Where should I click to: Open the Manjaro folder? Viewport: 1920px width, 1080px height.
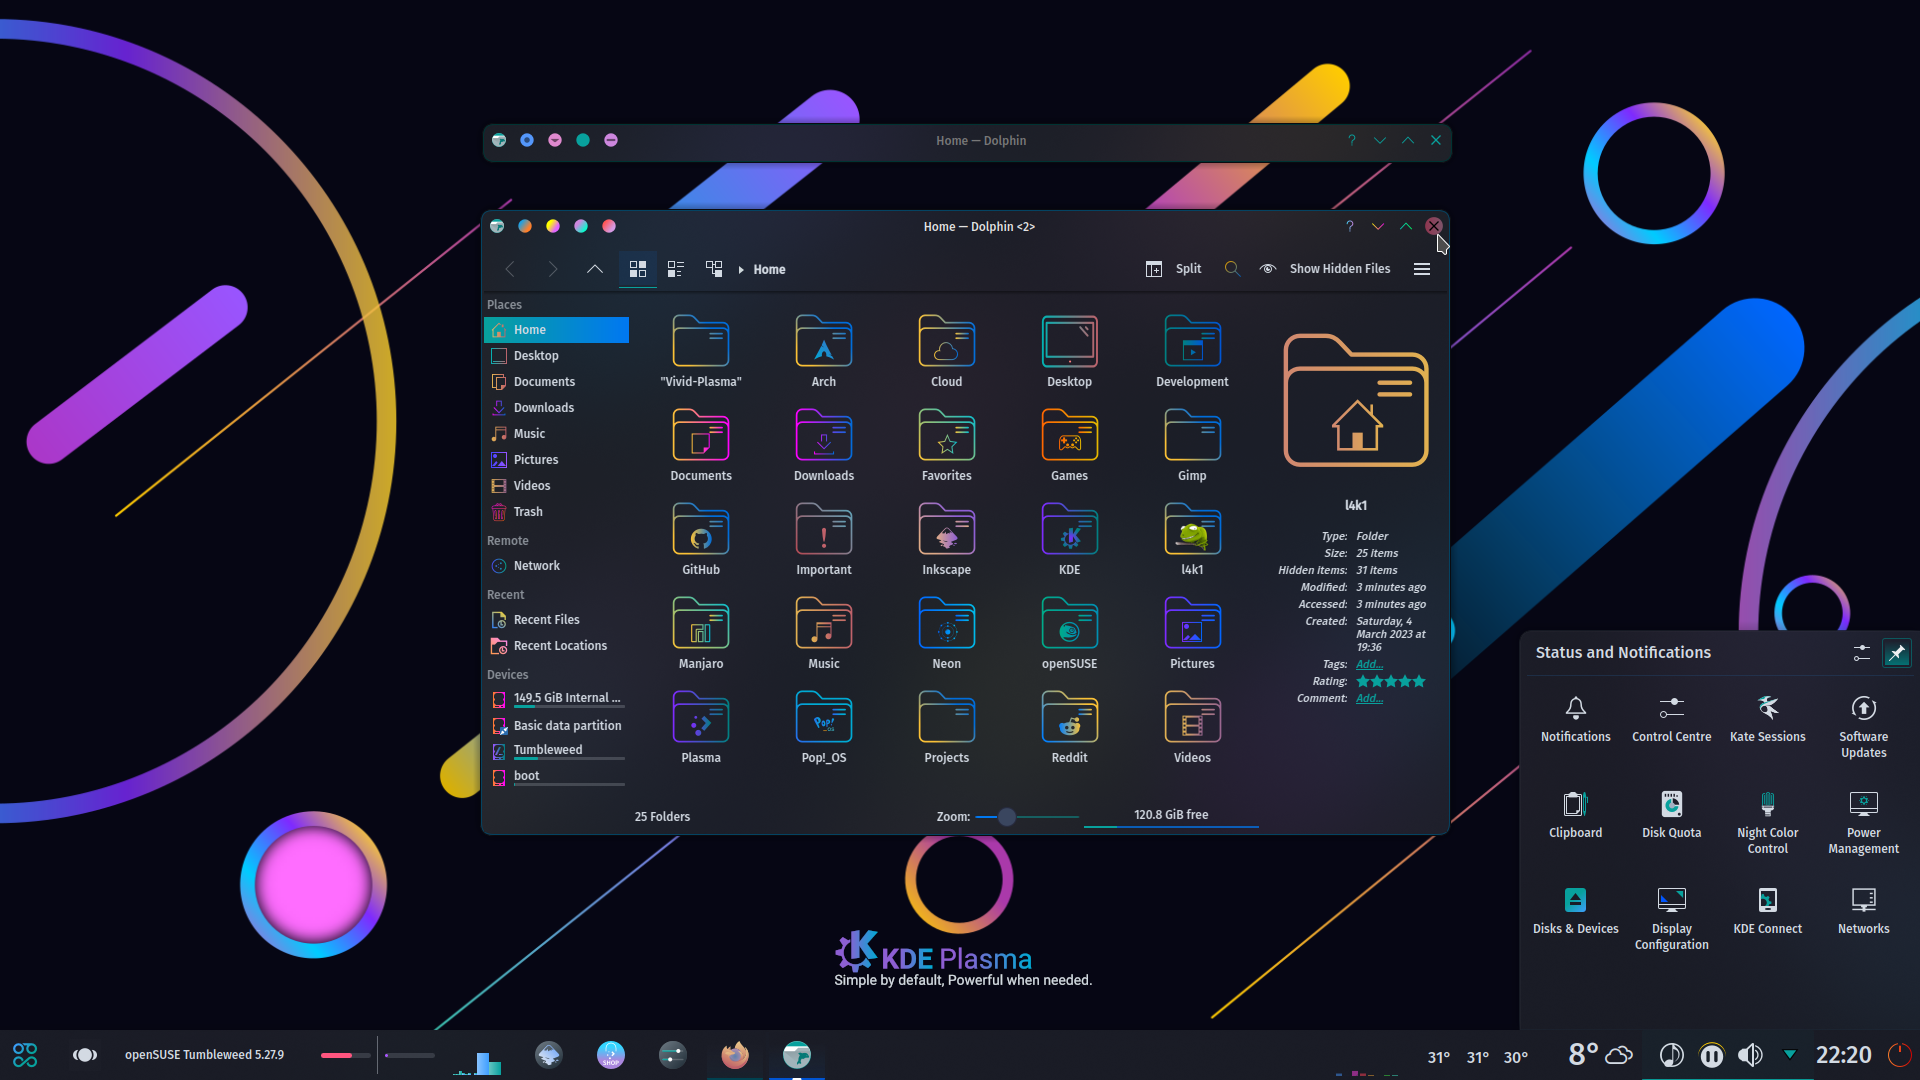700,633
